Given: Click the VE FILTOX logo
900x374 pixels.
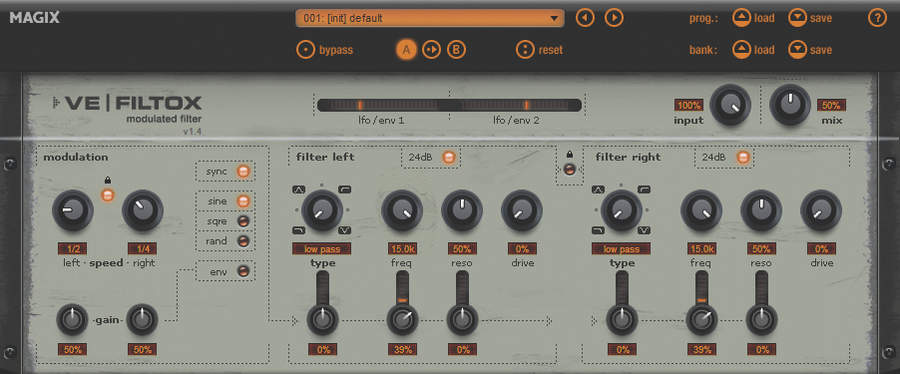Looking at the screenshot, I should pos(126,103).
